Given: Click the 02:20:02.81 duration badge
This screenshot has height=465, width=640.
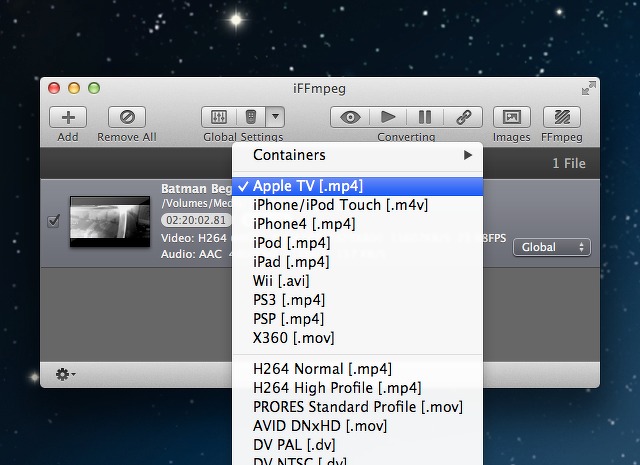Looking at the screenshot, I should [196, 220].
